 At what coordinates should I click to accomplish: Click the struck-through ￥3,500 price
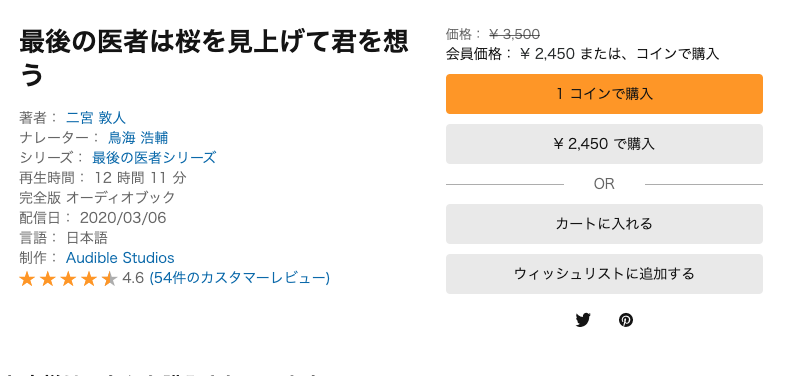click(x=514, y=35)
